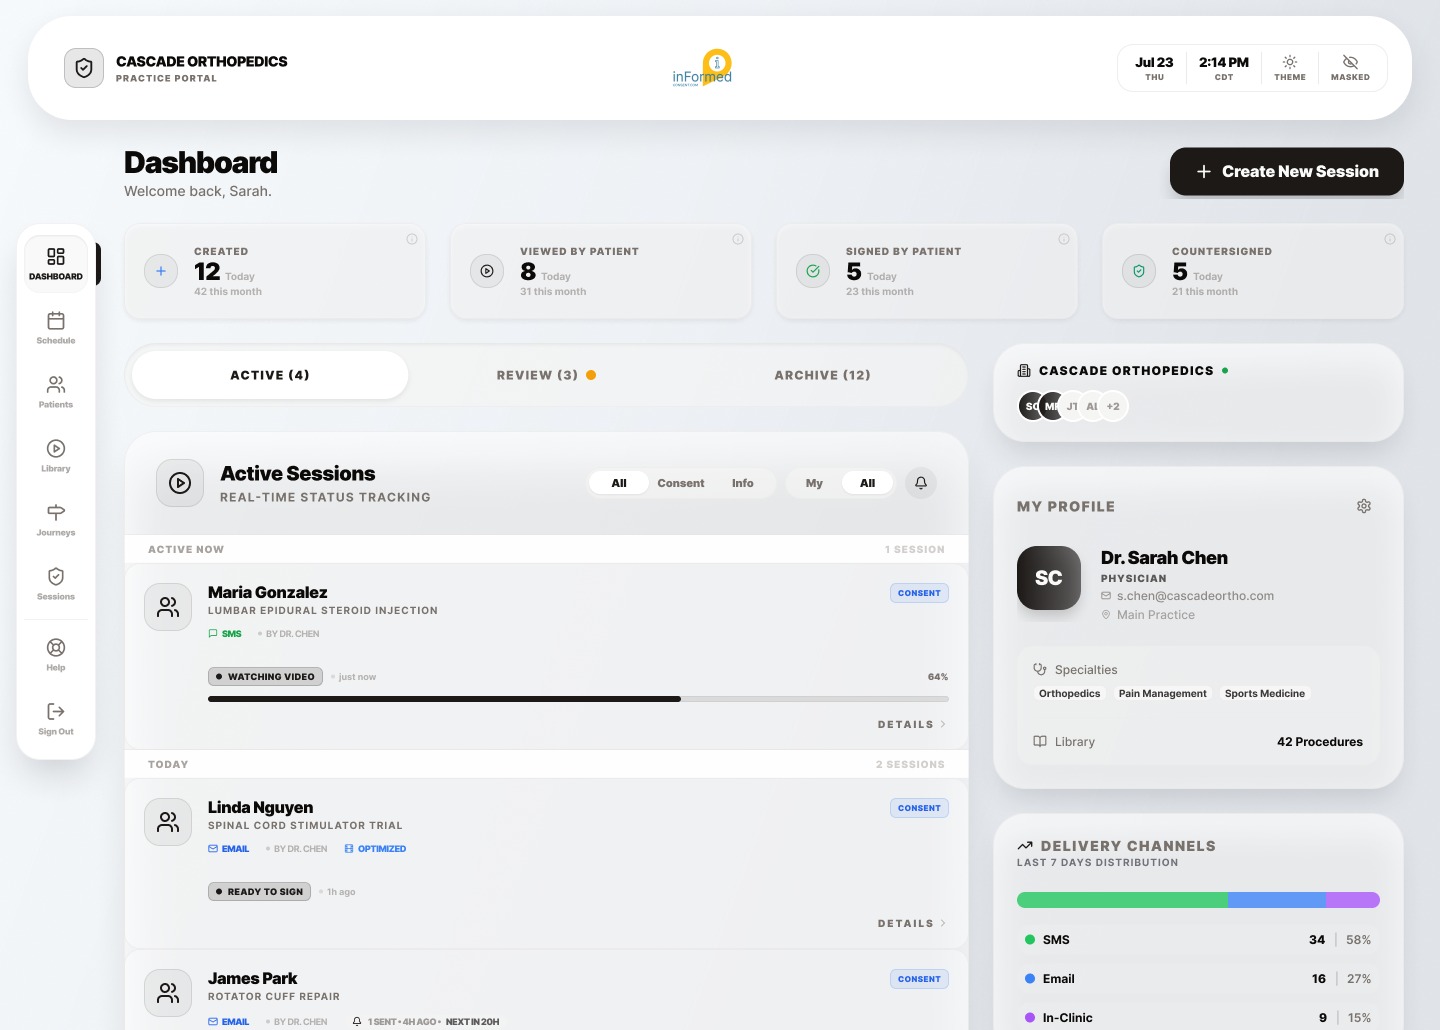This screenshot has height=1030, width=1440.
Task: Open My Profile settings gear
Action: 1364,506
